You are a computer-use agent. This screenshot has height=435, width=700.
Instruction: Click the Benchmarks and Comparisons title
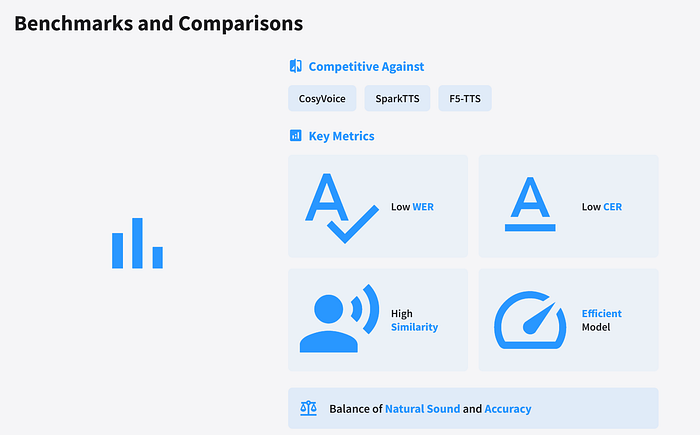pos(158,23)
